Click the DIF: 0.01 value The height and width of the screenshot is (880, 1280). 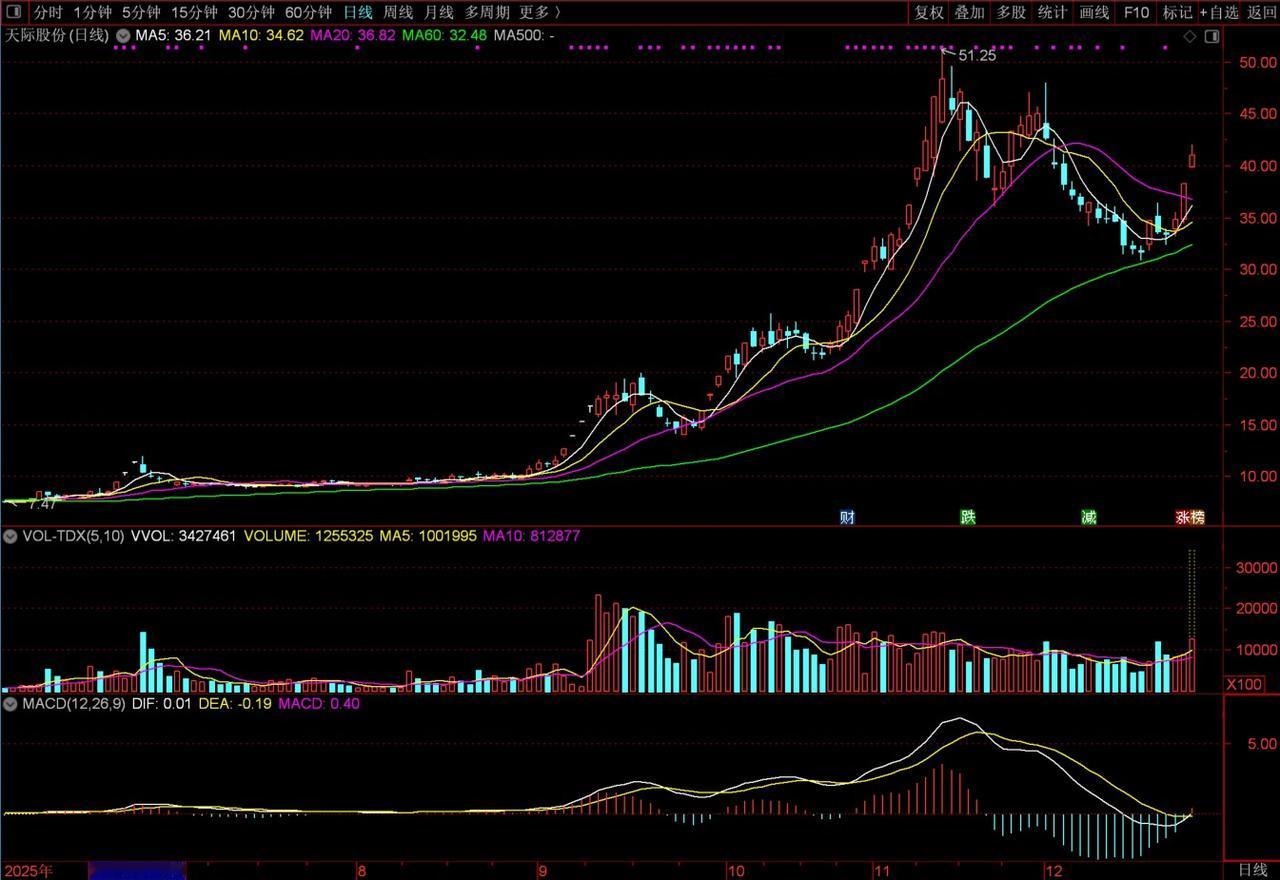[162, 703]
